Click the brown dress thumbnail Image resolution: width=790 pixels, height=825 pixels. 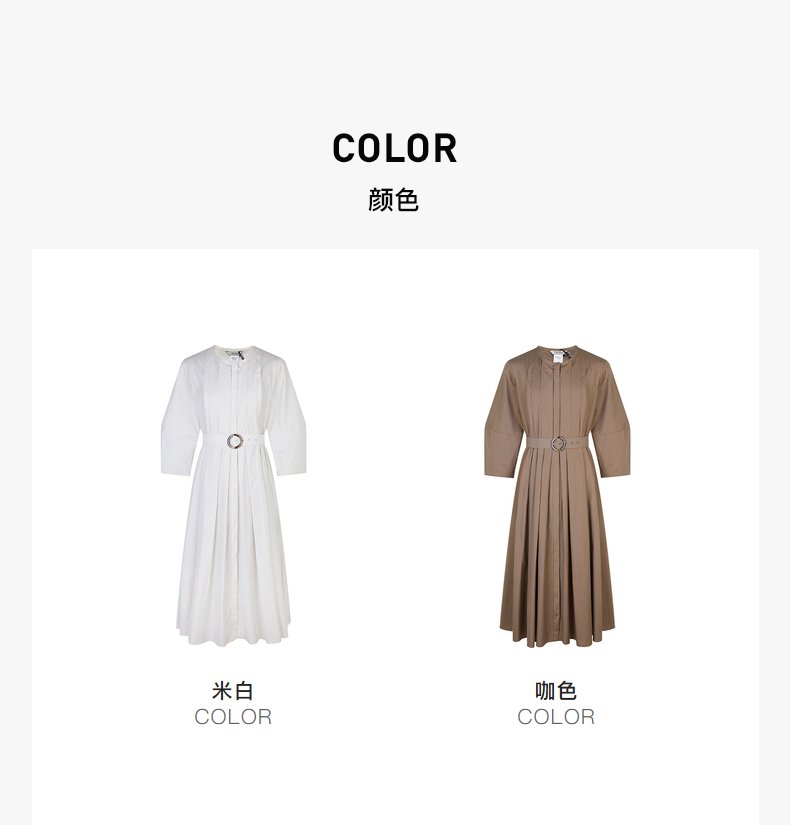(557, 496)
